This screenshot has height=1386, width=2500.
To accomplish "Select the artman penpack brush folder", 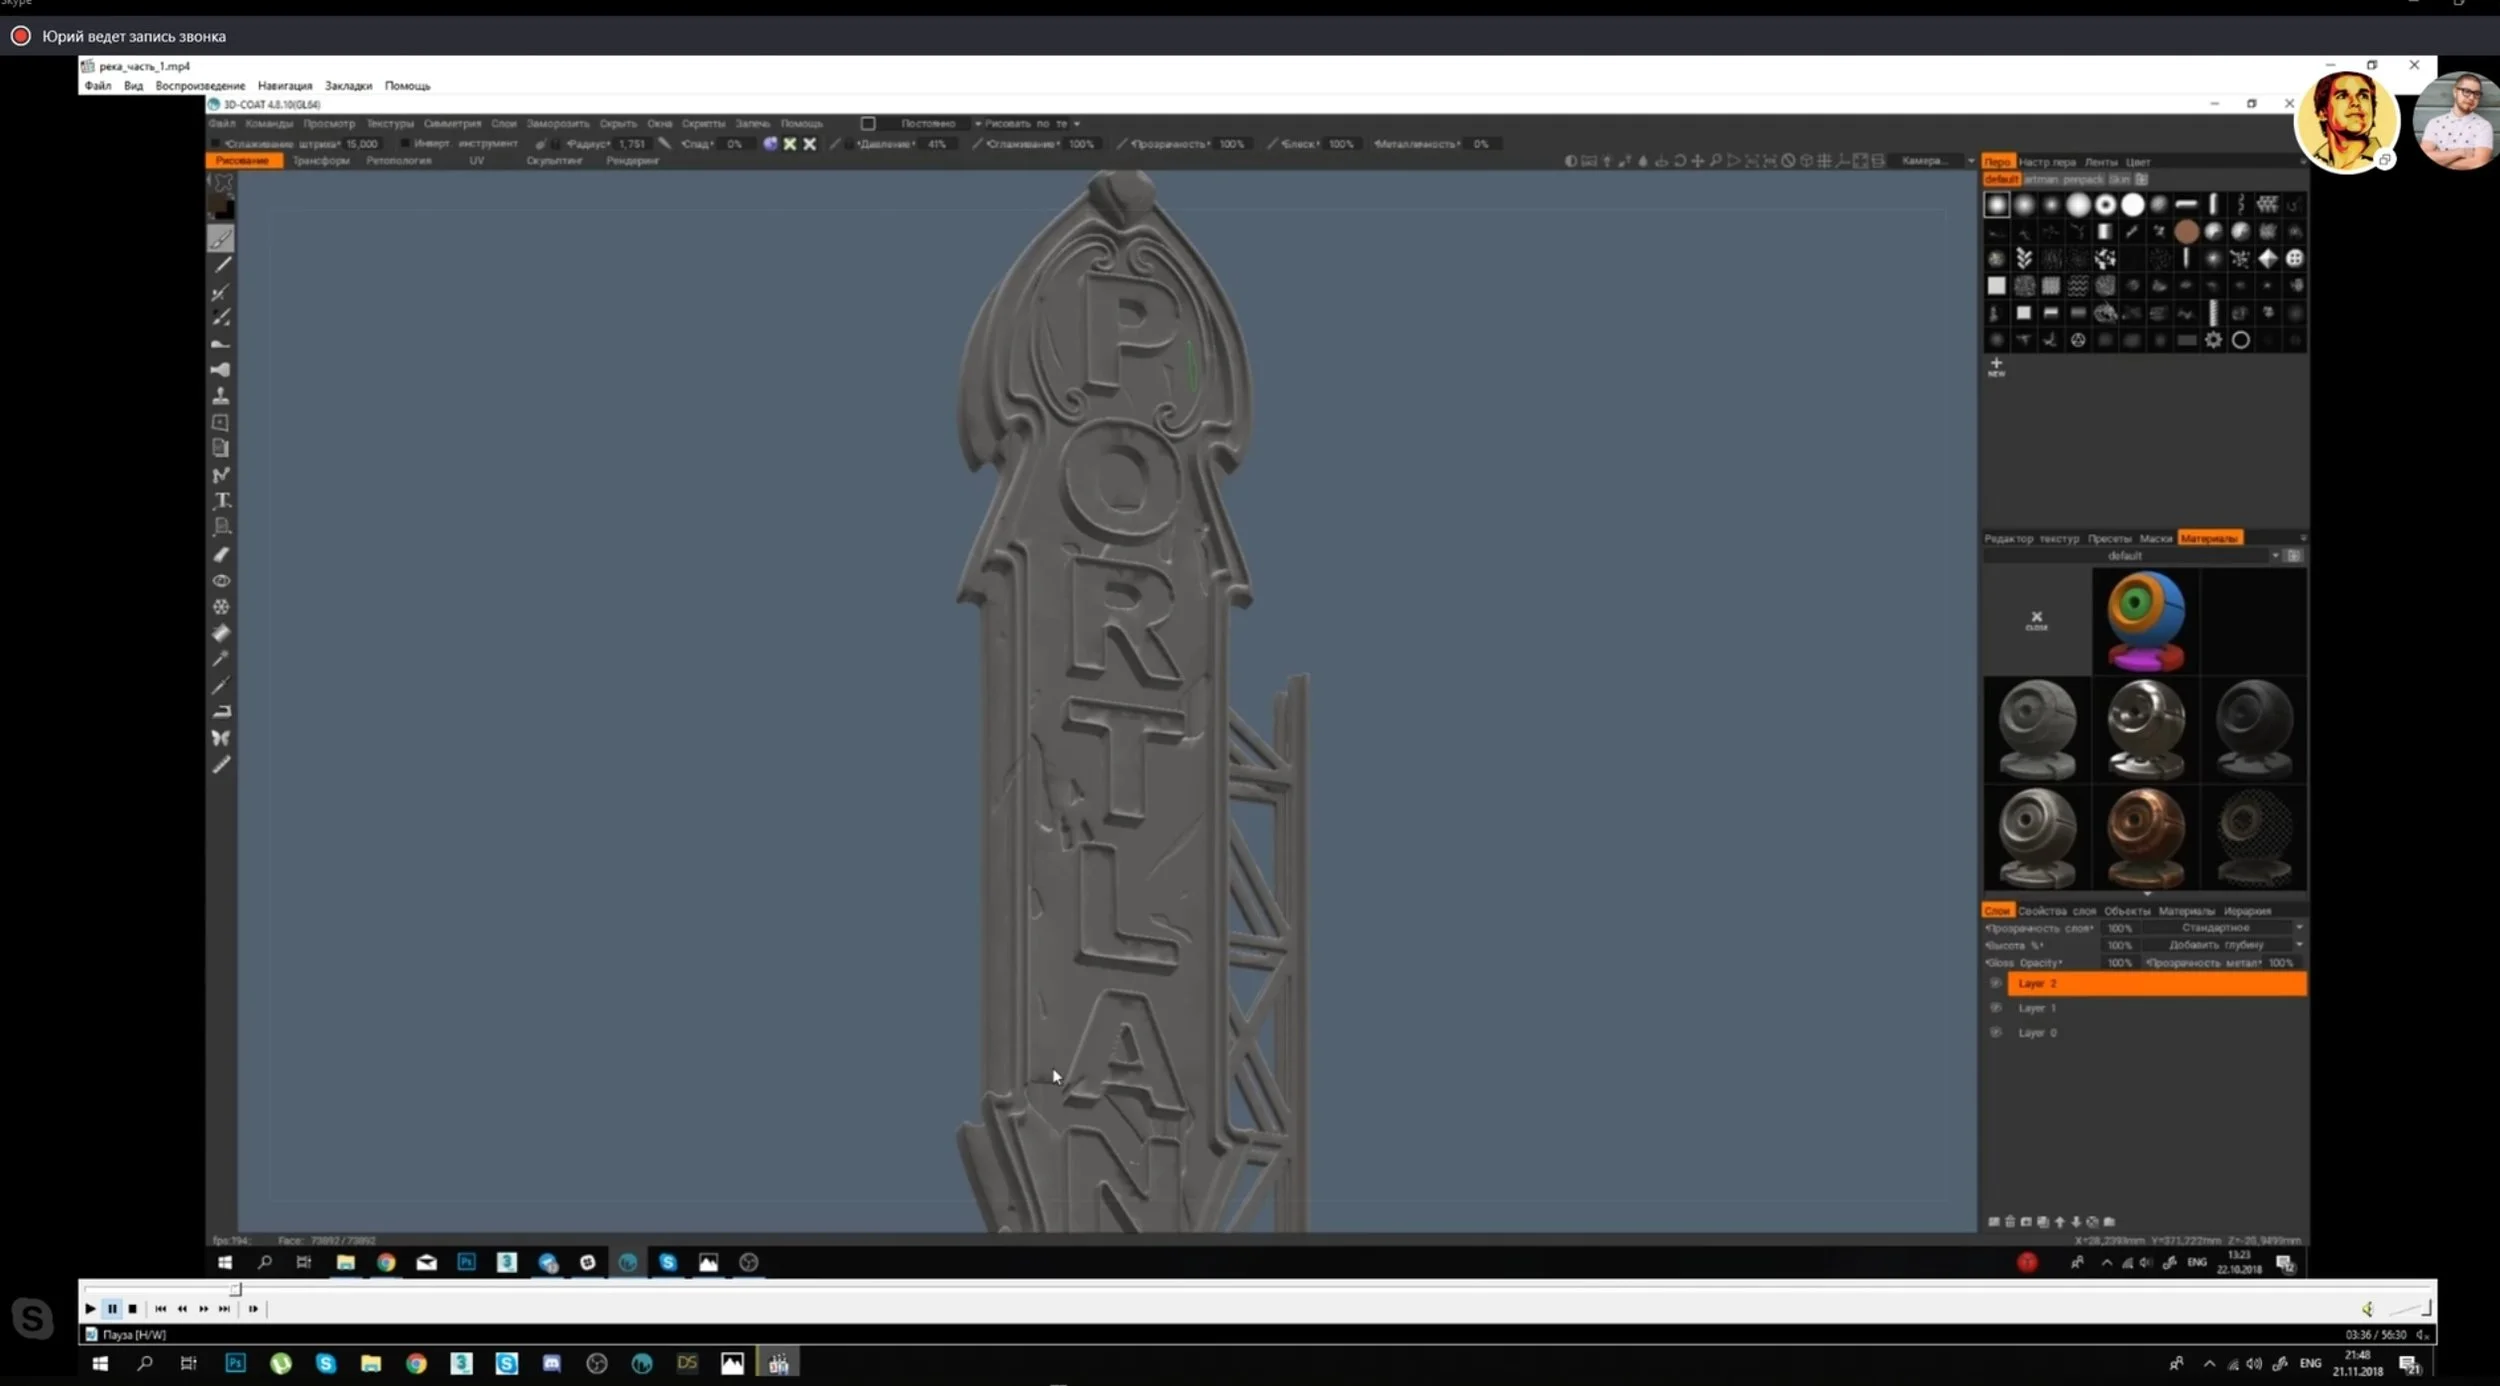I will coord(2064,179).
